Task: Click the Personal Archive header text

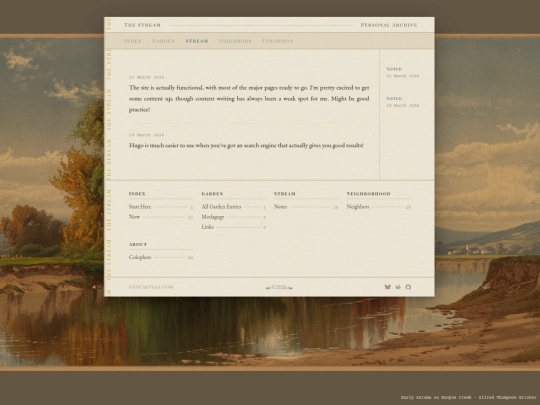Action: click(389, 25)
